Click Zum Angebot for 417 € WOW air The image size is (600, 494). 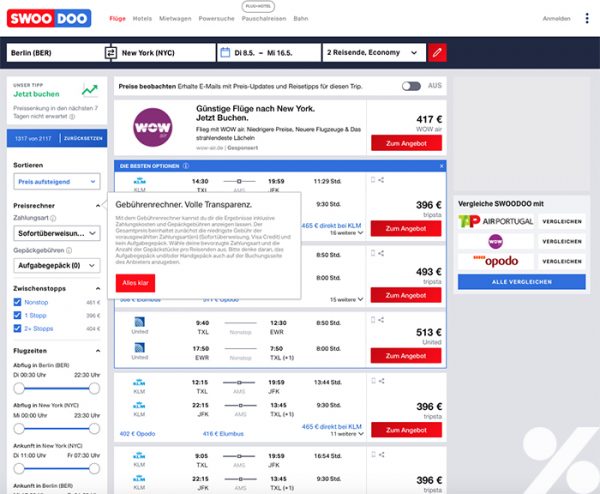(406, 143)
